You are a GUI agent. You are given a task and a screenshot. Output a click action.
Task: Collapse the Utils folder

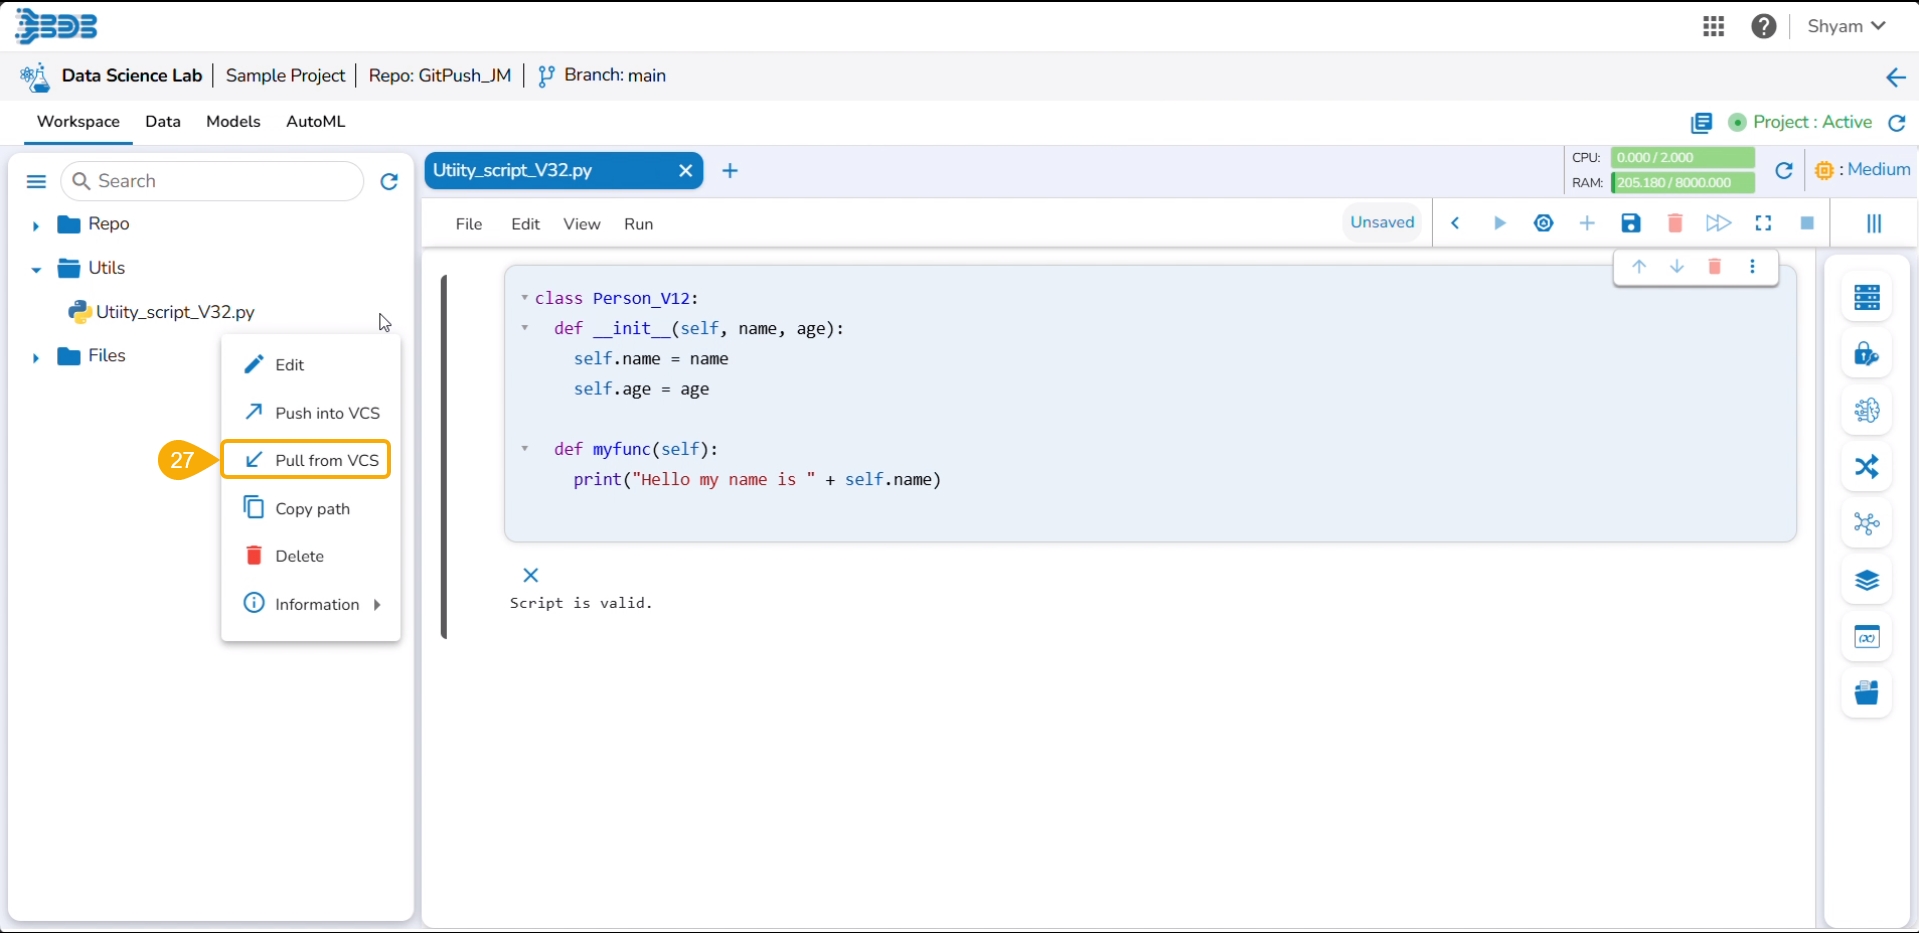[x=35, y=270]
